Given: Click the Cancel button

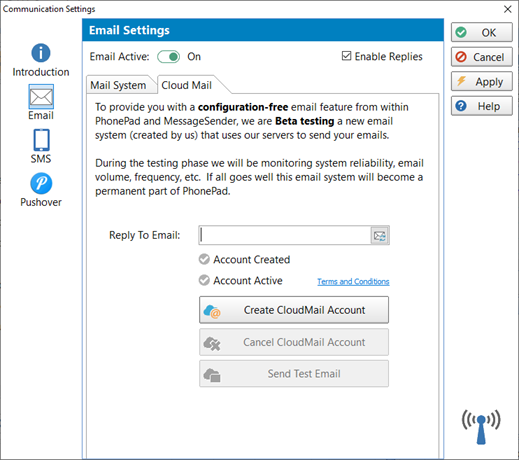Looking at the screenshot, I should tap(482, 57).
